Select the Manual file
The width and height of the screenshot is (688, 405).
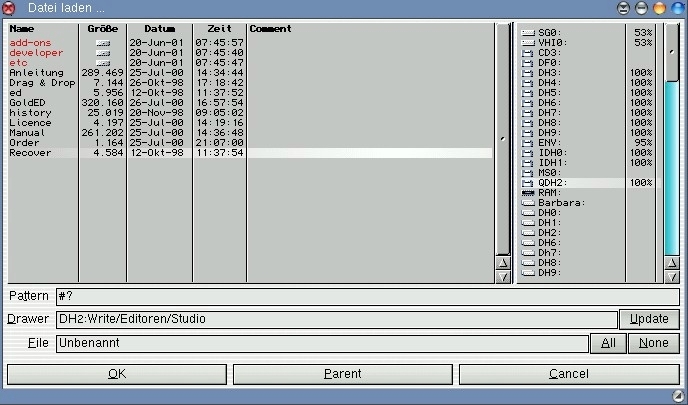click(27, 133)
